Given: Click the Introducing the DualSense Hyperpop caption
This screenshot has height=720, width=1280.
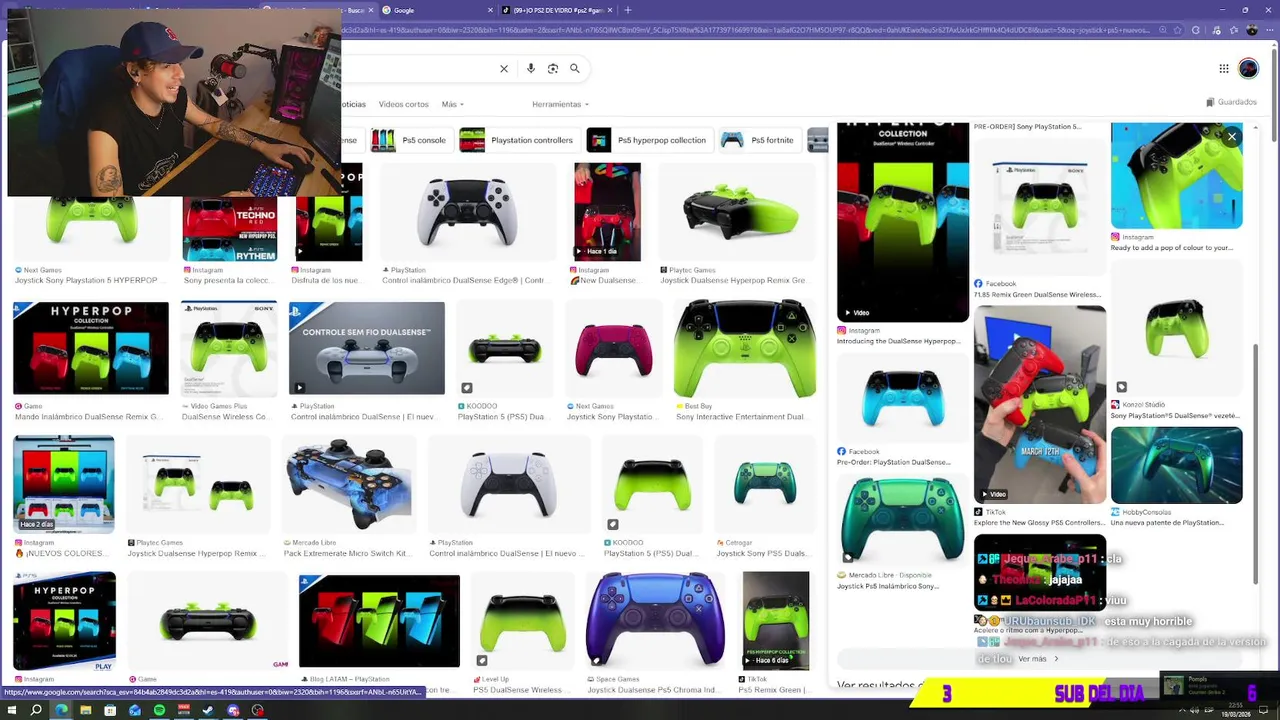Looking at the screenshot, I should pyautogui.click(x=900, y=341).
